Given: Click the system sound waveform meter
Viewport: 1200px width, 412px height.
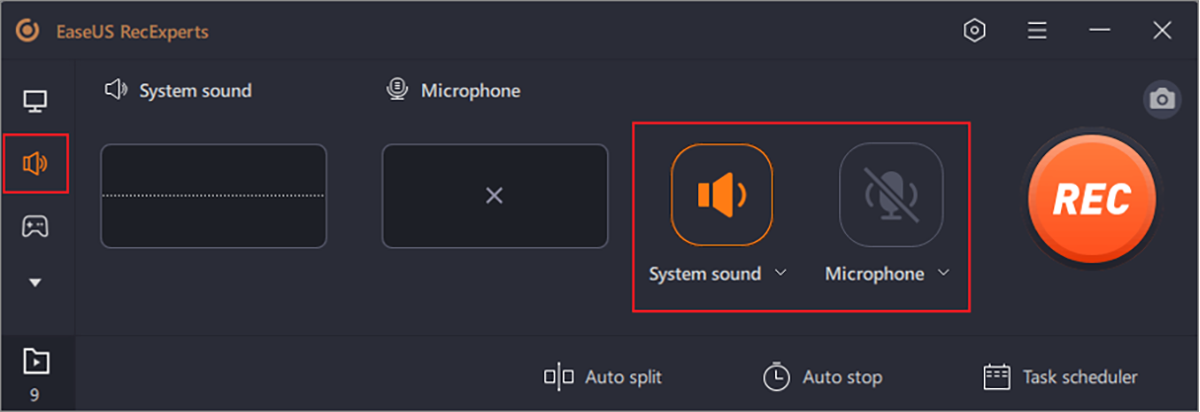Looking at the screenshot, I should click(213, 196).
